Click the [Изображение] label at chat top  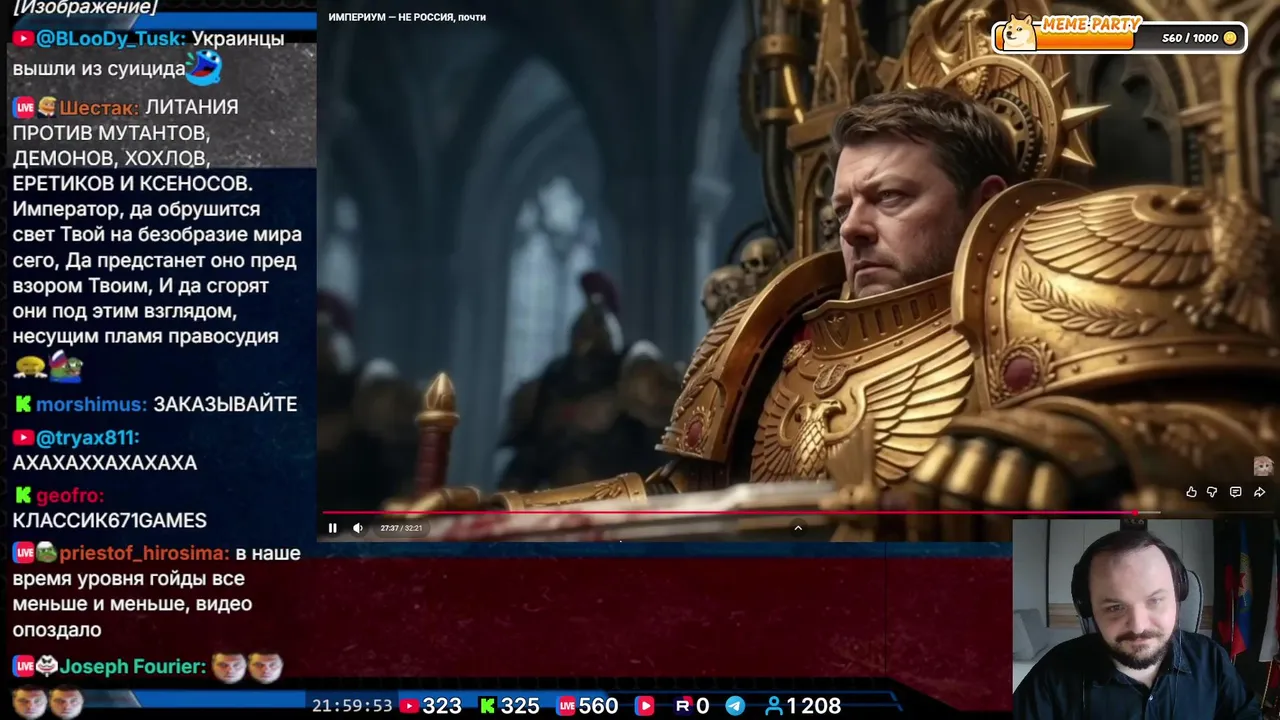pyautogui.click(x=86, y=8)
